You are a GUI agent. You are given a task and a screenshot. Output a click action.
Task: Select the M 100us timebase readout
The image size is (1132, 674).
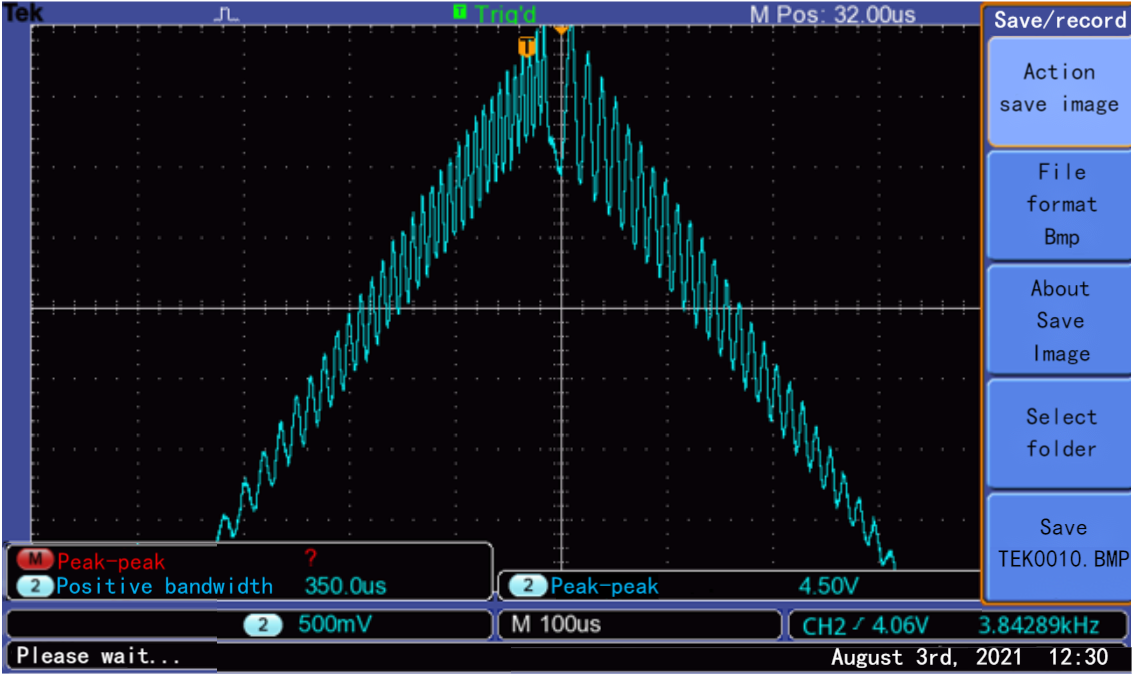click(x=556, y=625)
